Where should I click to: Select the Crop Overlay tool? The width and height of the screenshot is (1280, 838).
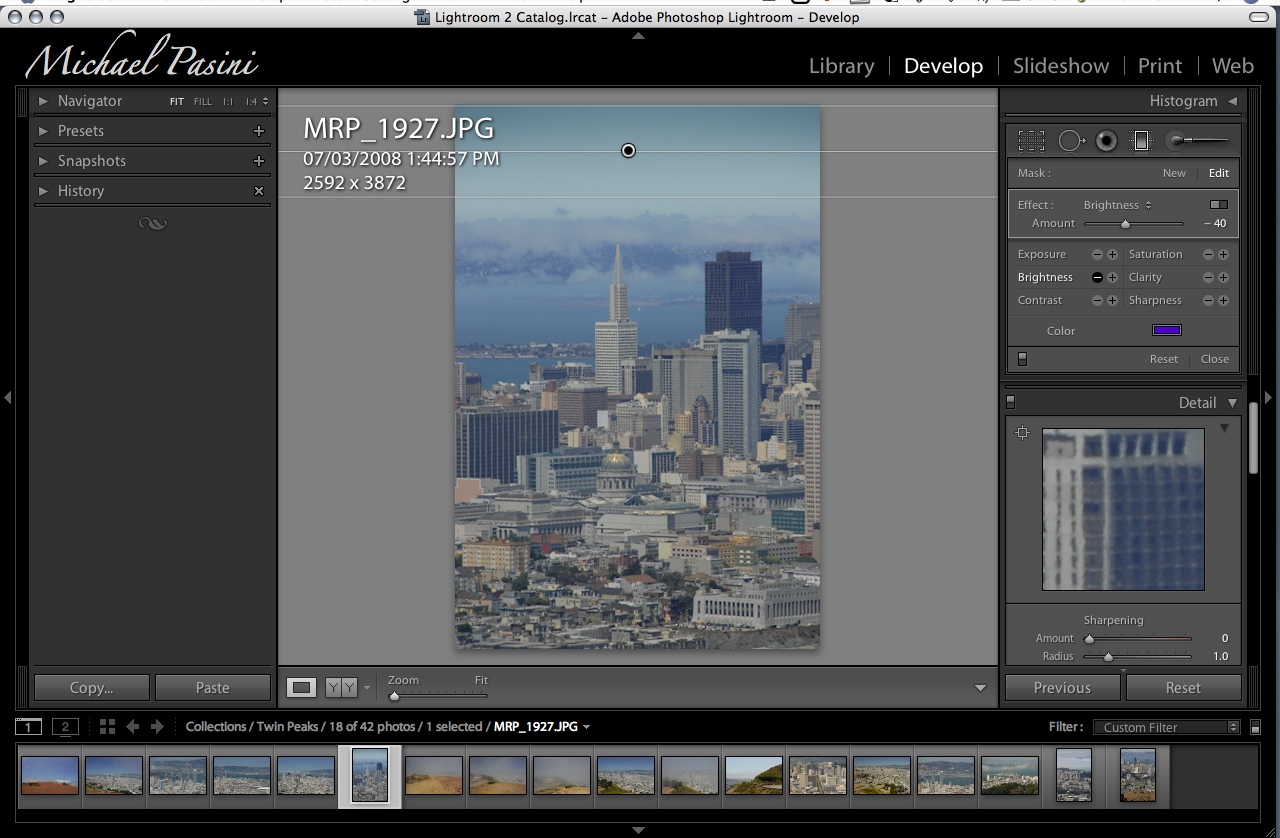[x=1031, y=141]
